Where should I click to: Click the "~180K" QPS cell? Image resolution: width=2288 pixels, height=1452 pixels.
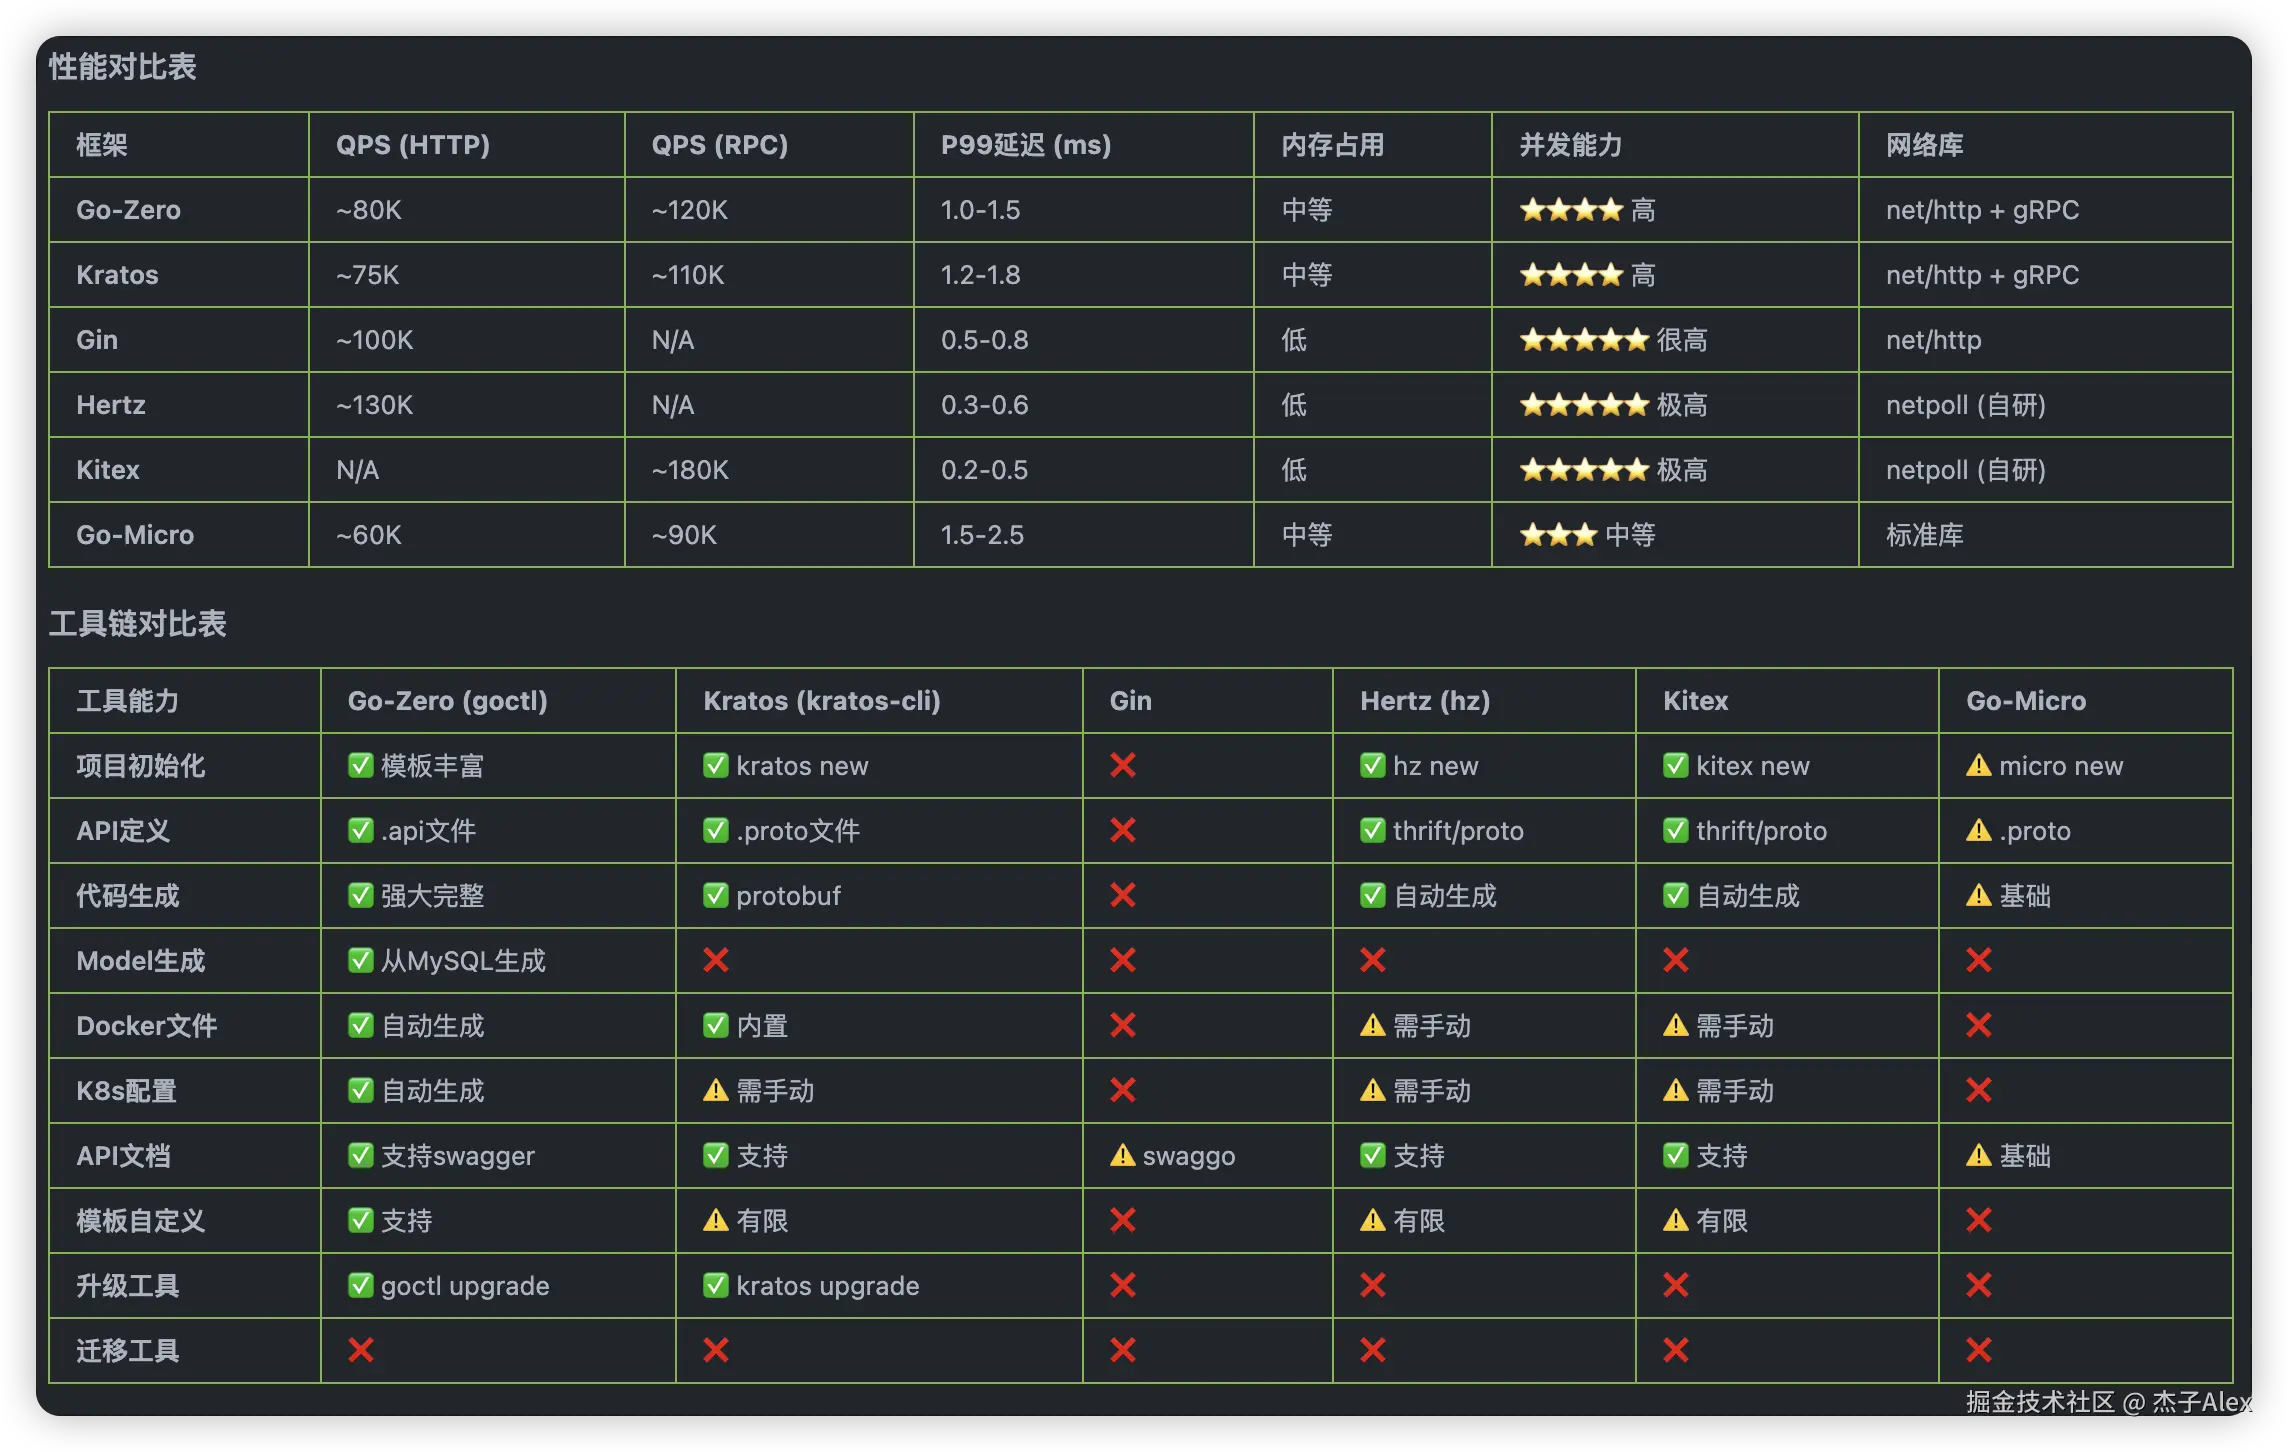tap(690, 470)
